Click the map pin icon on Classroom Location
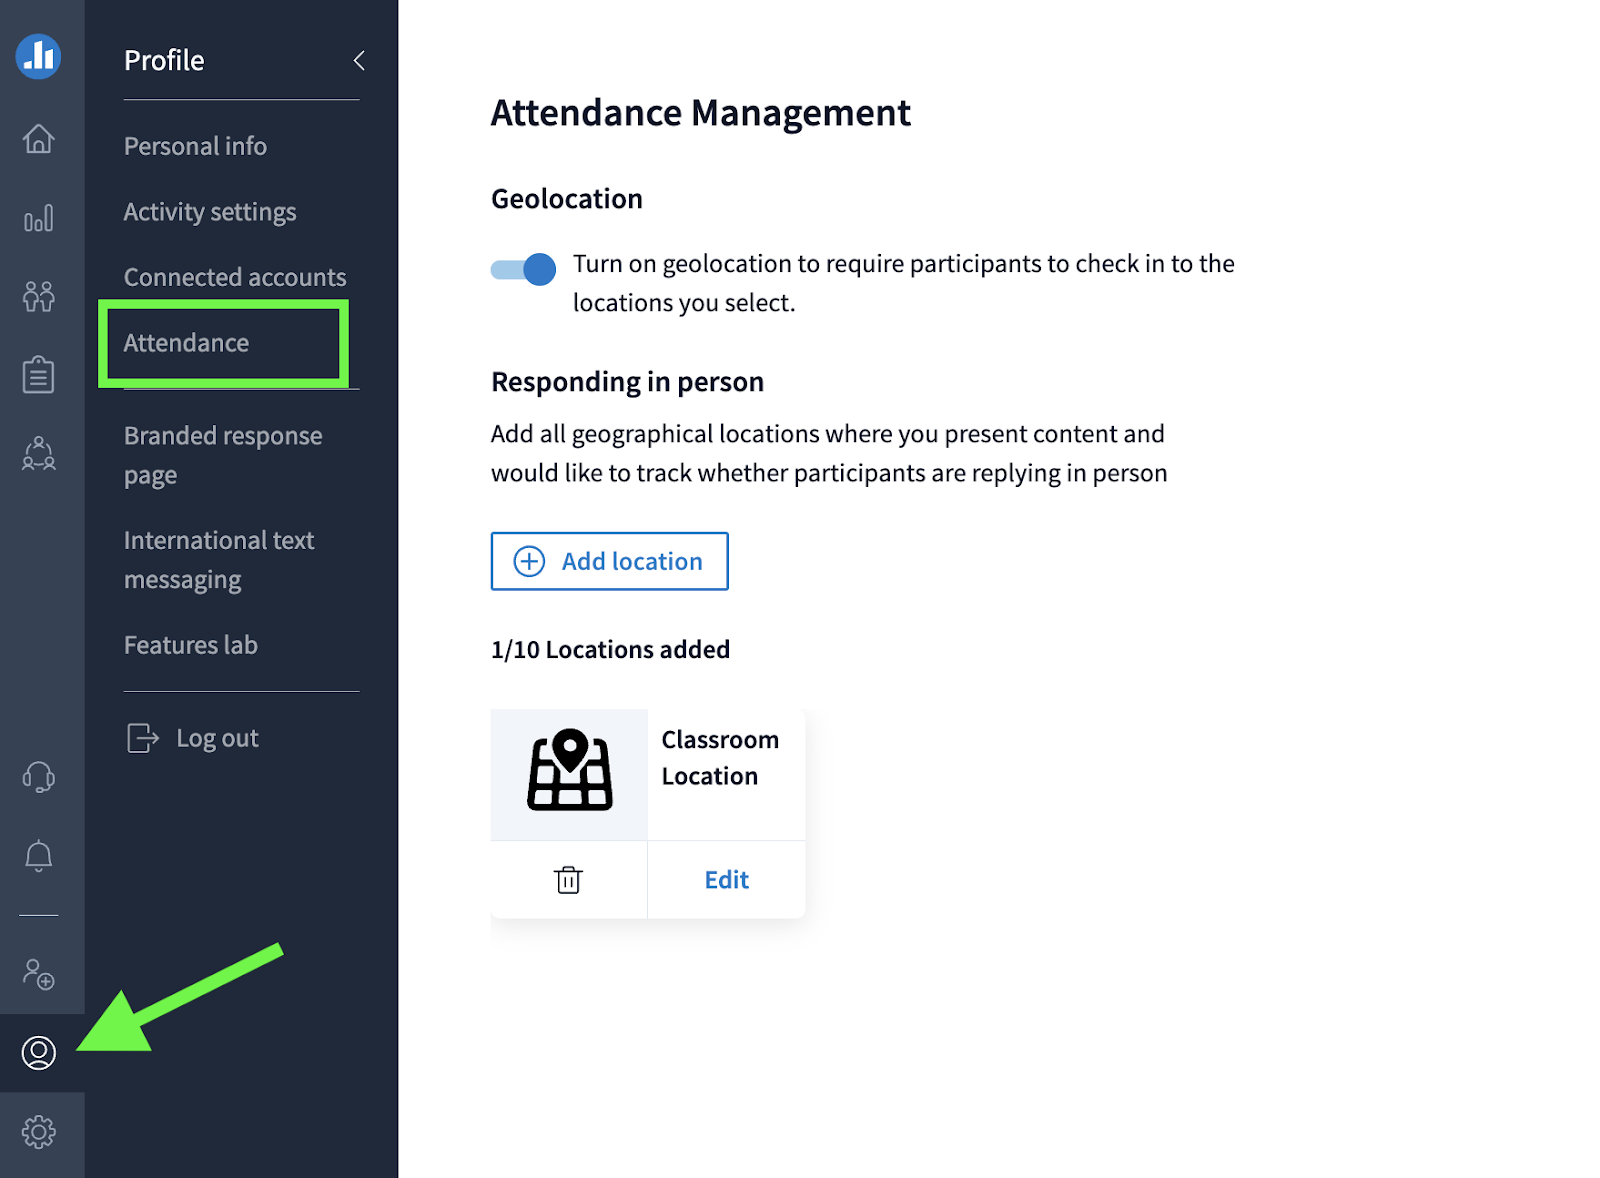The width and height of the screenshot is (1600, 1178). click(x=568, y=774)
